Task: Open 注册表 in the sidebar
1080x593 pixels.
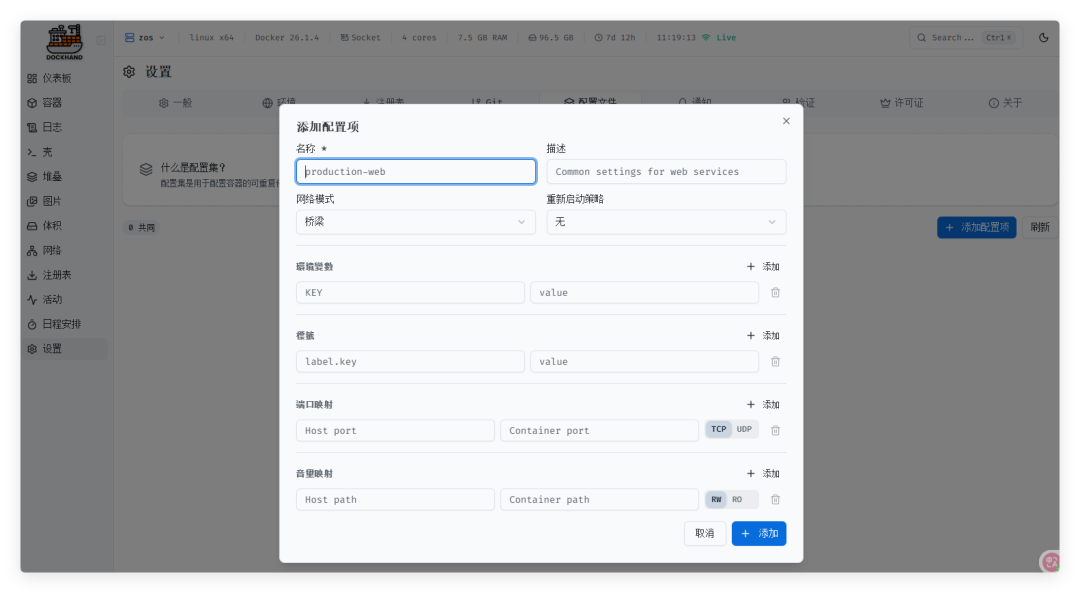Action: tap(65, 275)
